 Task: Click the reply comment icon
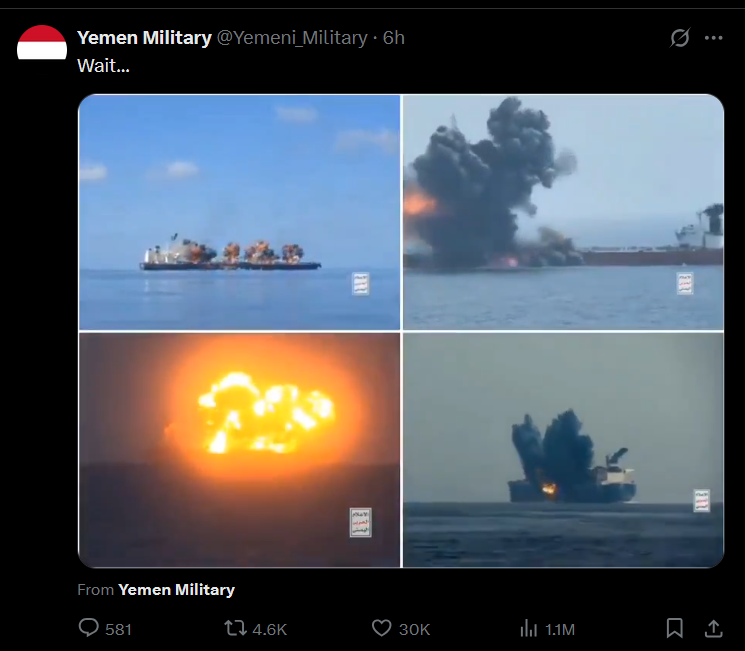coord(88,628)
